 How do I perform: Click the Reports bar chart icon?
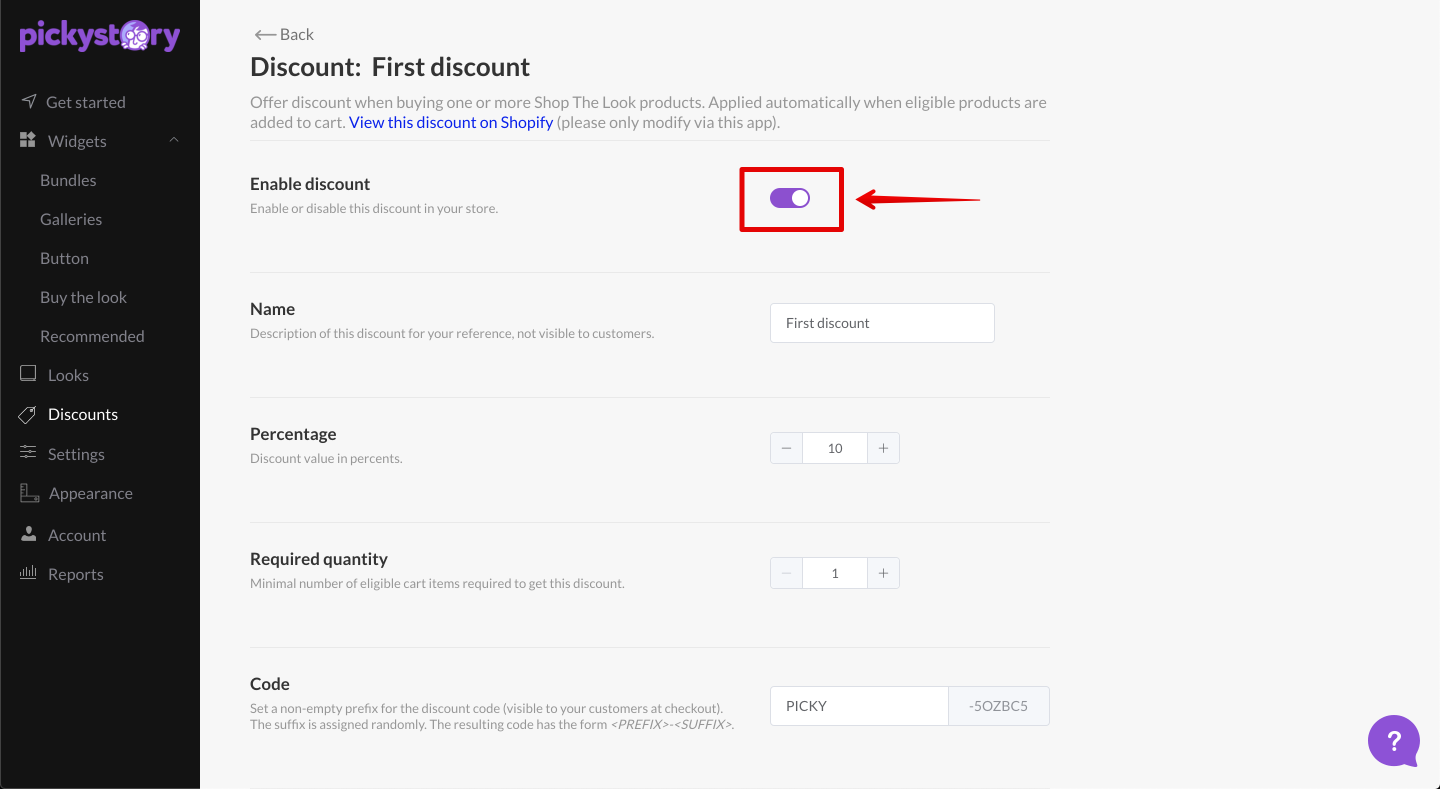click(28, 573)
